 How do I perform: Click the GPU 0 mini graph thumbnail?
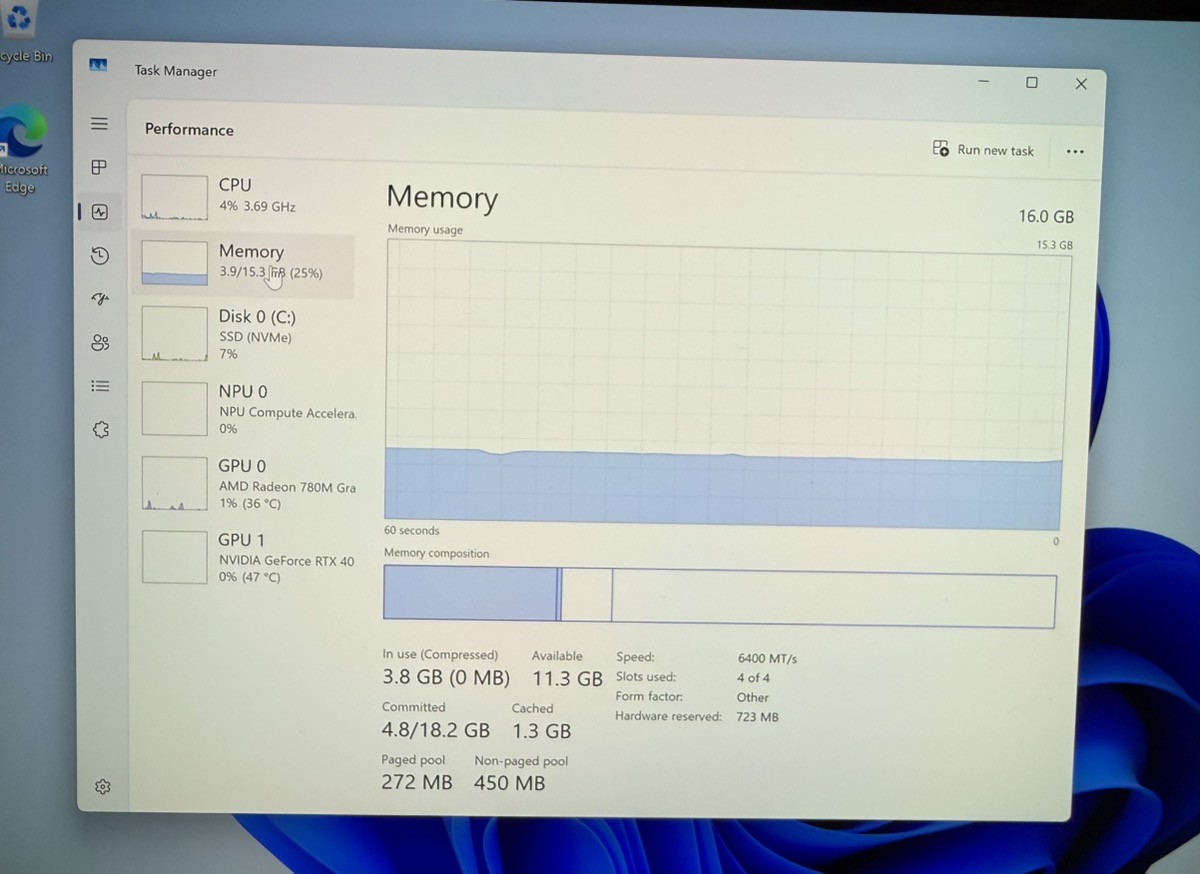(x=174, y=484)
